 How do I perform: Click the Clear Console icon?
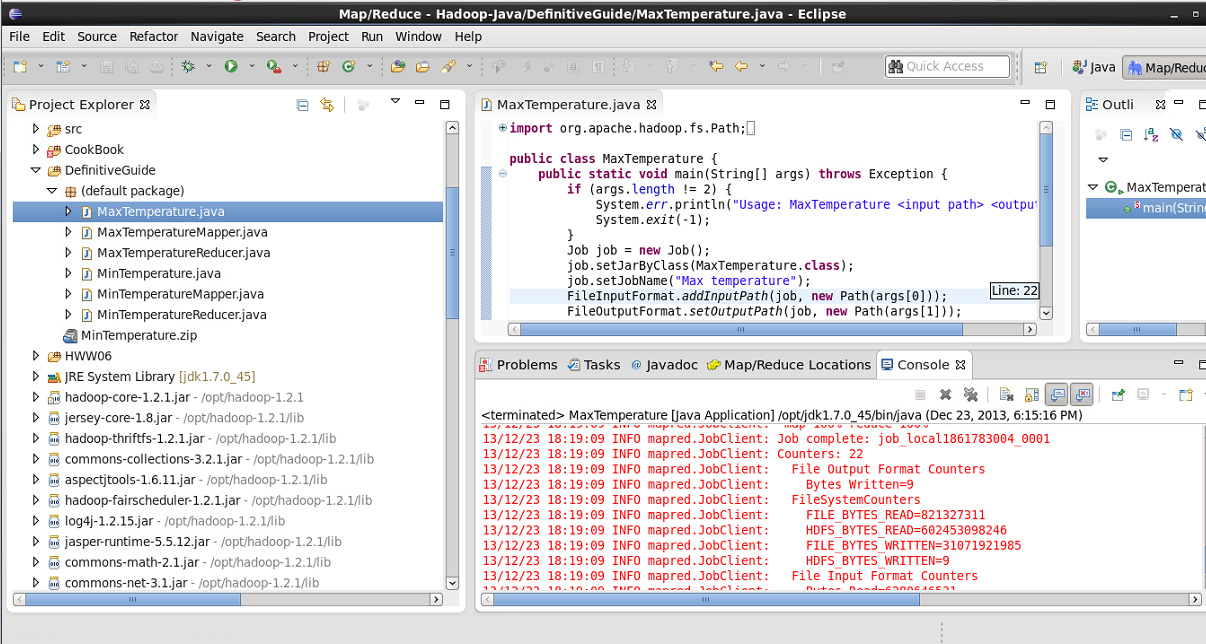pos(1007,395)
